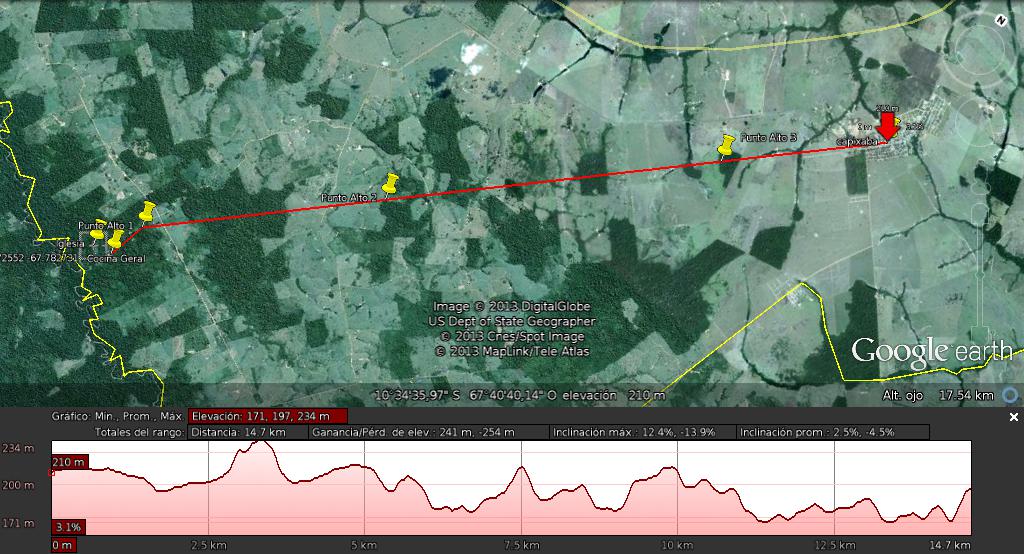
Task: Click the Punto Alto 1 label
Action: point(106,225)
